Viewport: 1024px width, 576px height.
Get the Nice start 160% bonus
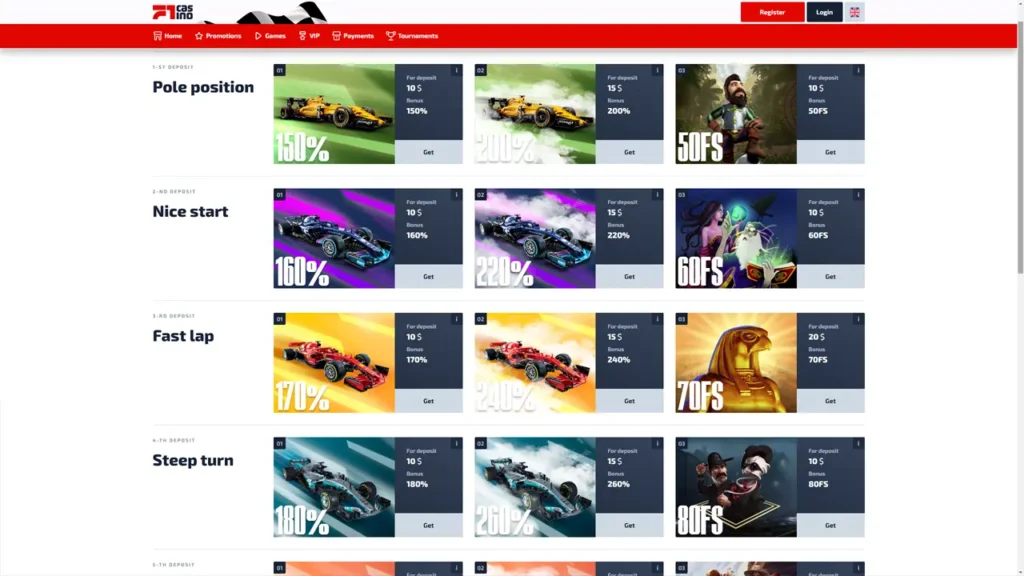428,276
